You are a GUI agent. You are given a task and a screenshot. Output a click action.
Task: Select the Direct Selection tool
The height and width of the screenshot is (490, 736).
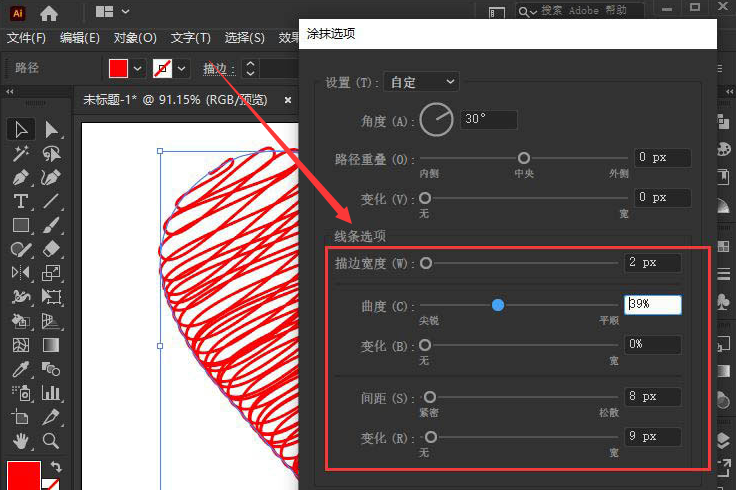(51, 130)
